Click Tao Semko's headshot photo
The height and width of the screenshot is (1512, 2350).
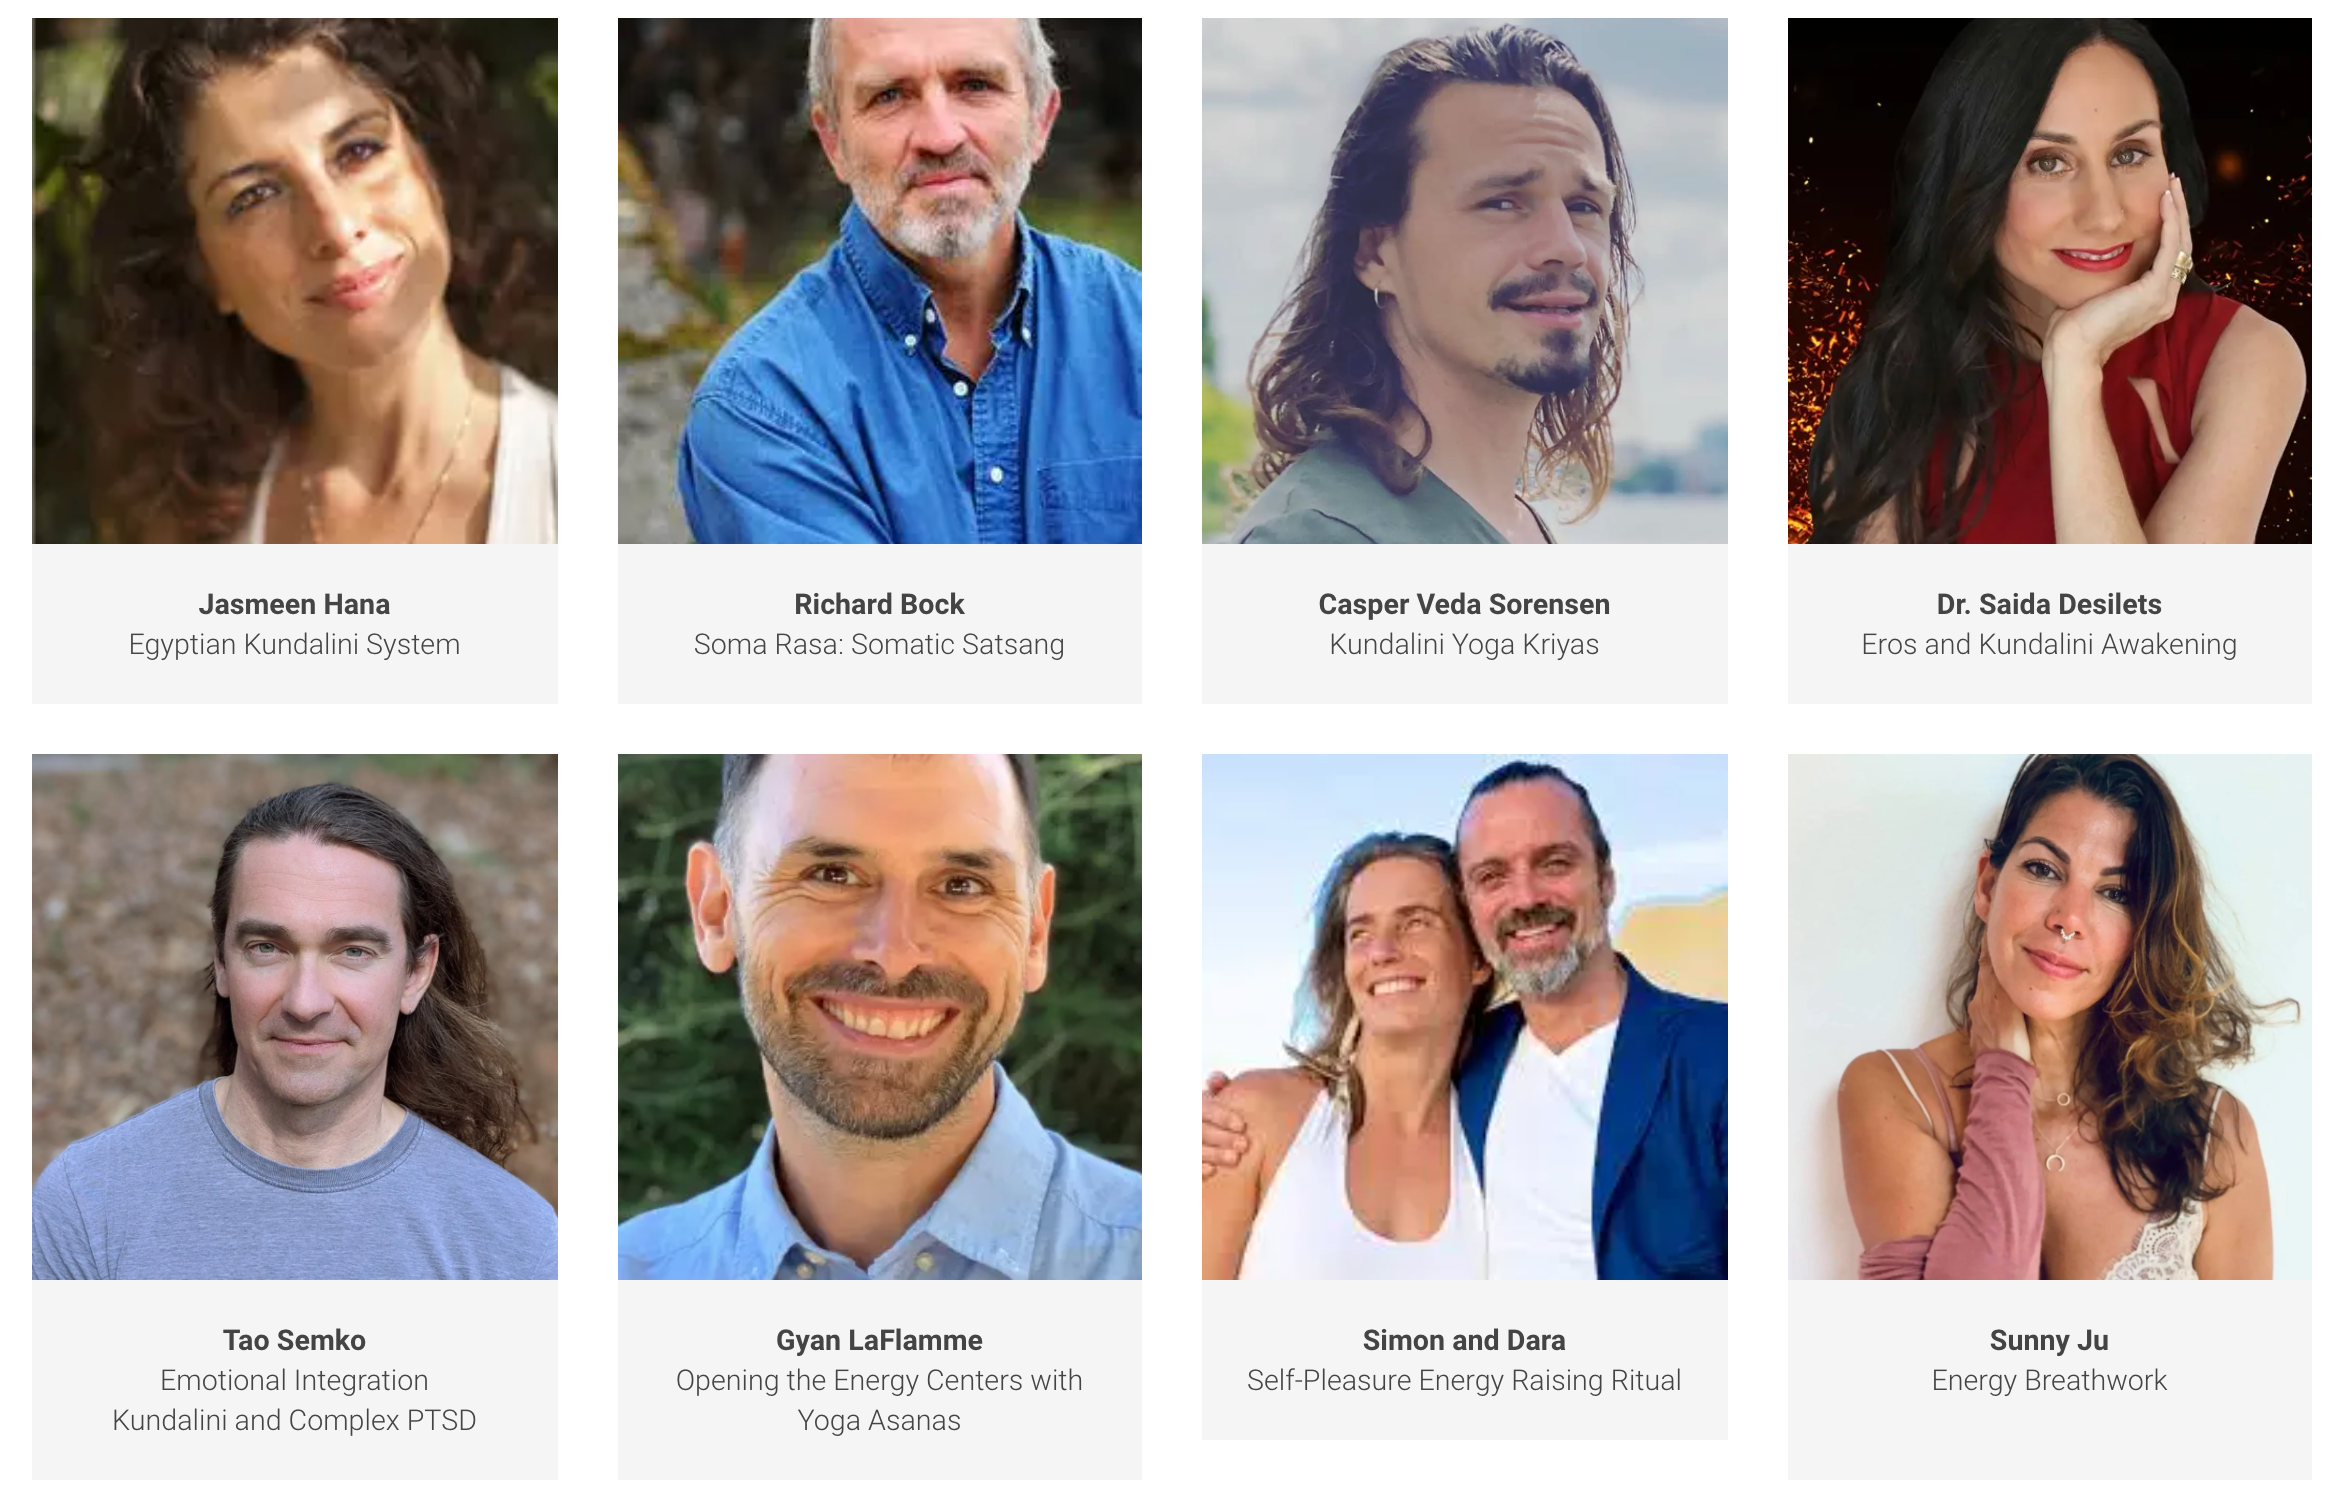pyautogui.click(x=295, y=1017)
